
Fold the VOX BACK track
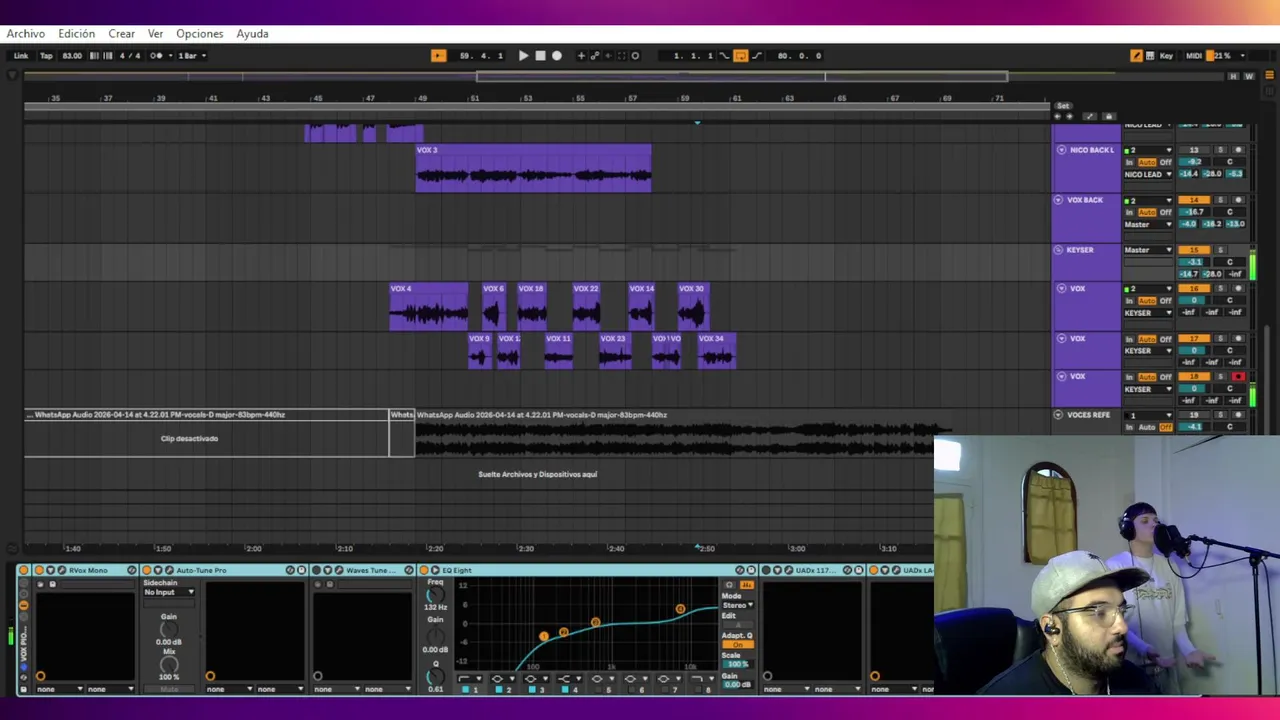(1058, 200)
